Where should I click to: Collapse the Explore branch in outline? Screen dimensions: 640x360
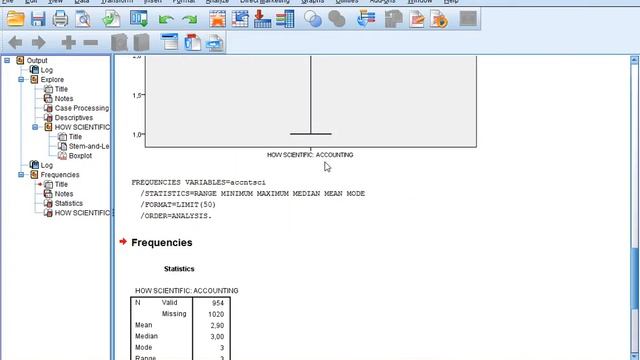pos(21,80)
